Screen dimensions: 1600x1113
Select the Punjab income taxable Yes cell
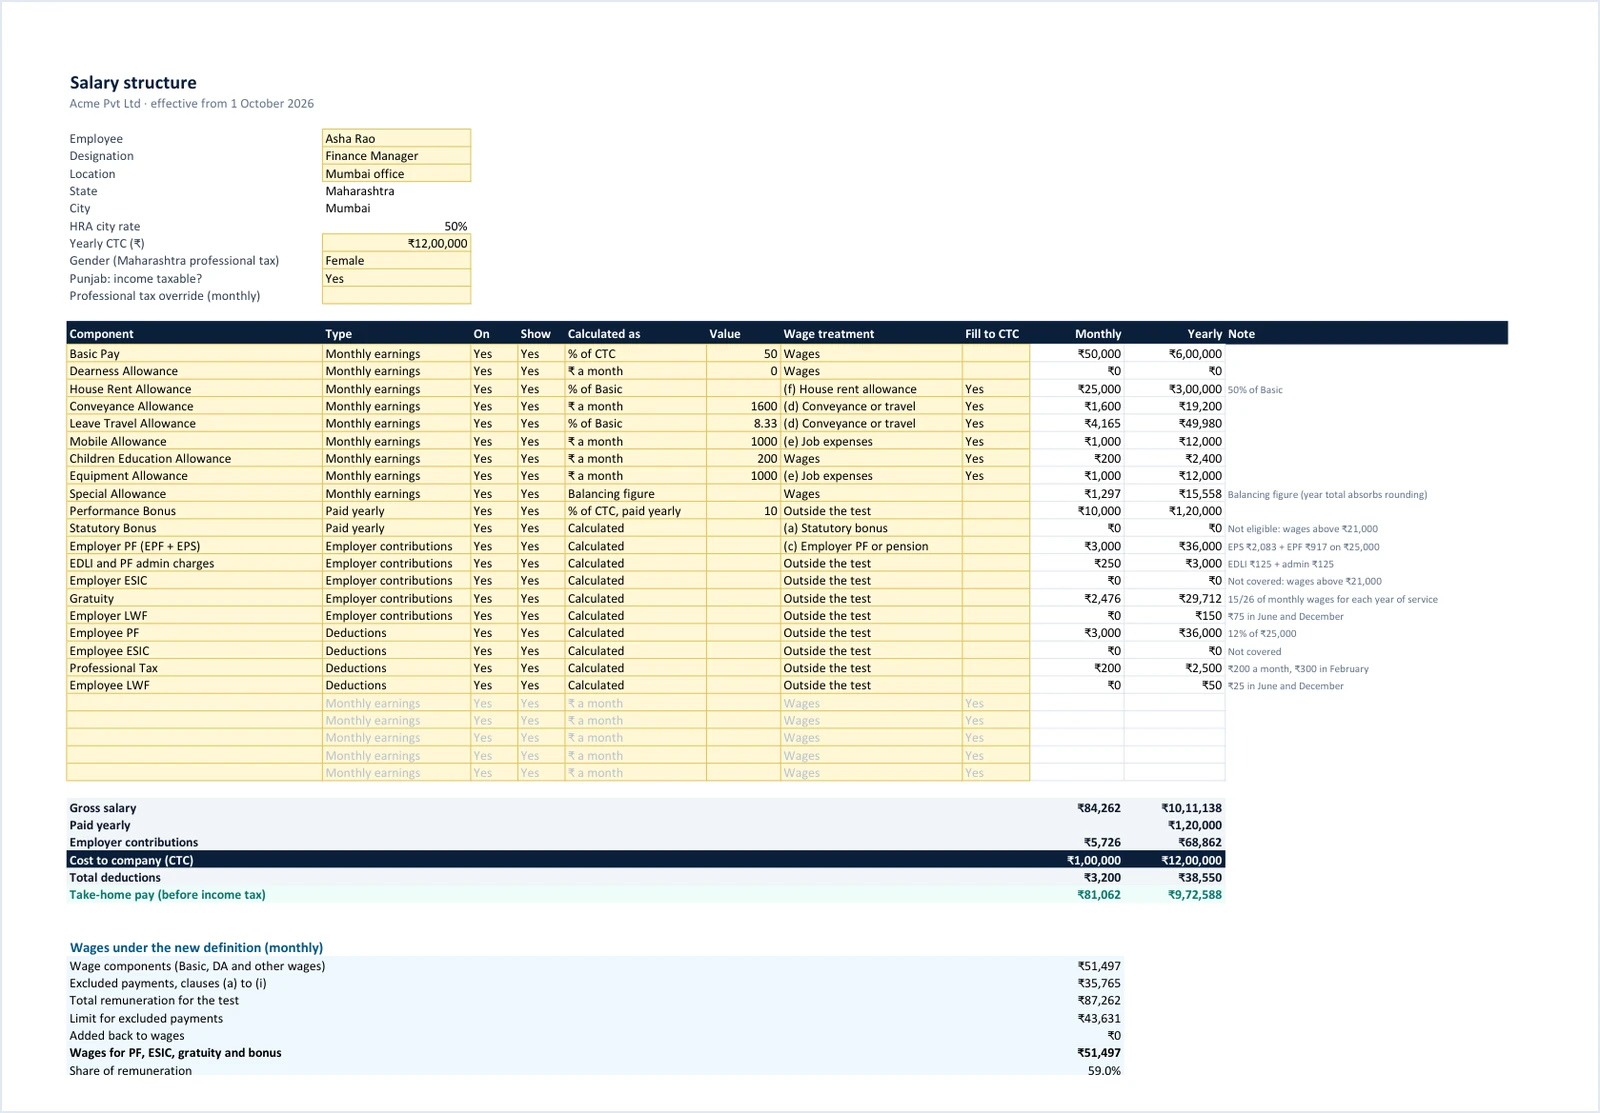click(x=396, y=278)
